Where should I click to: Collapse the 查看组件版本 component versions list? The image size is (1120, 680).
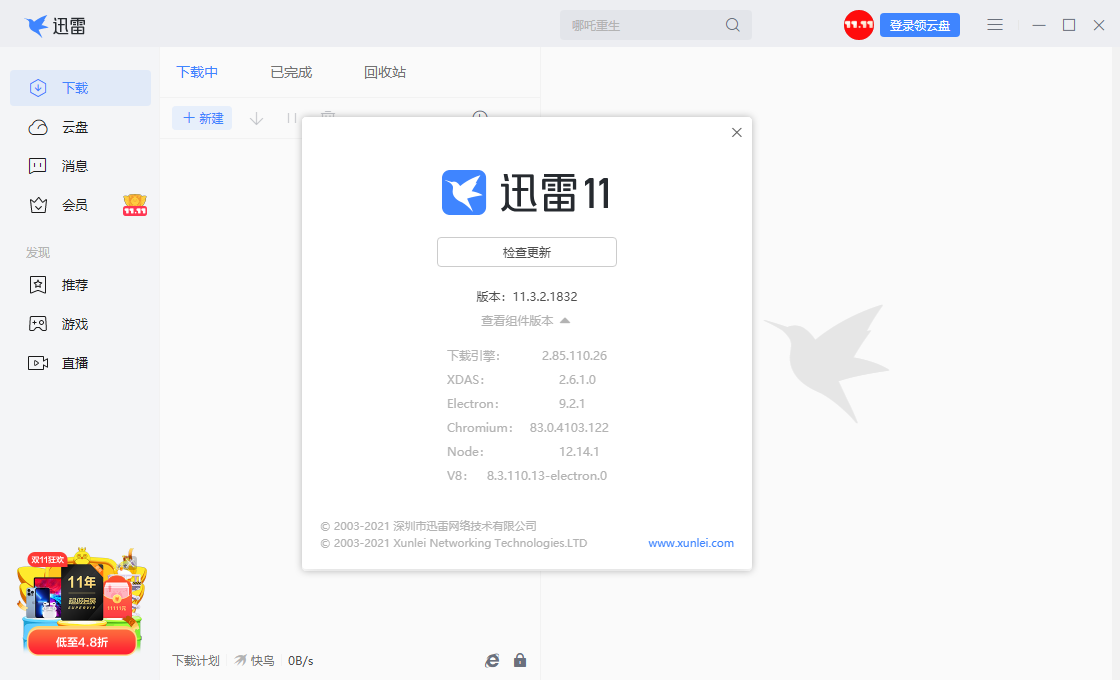(526, 321)
